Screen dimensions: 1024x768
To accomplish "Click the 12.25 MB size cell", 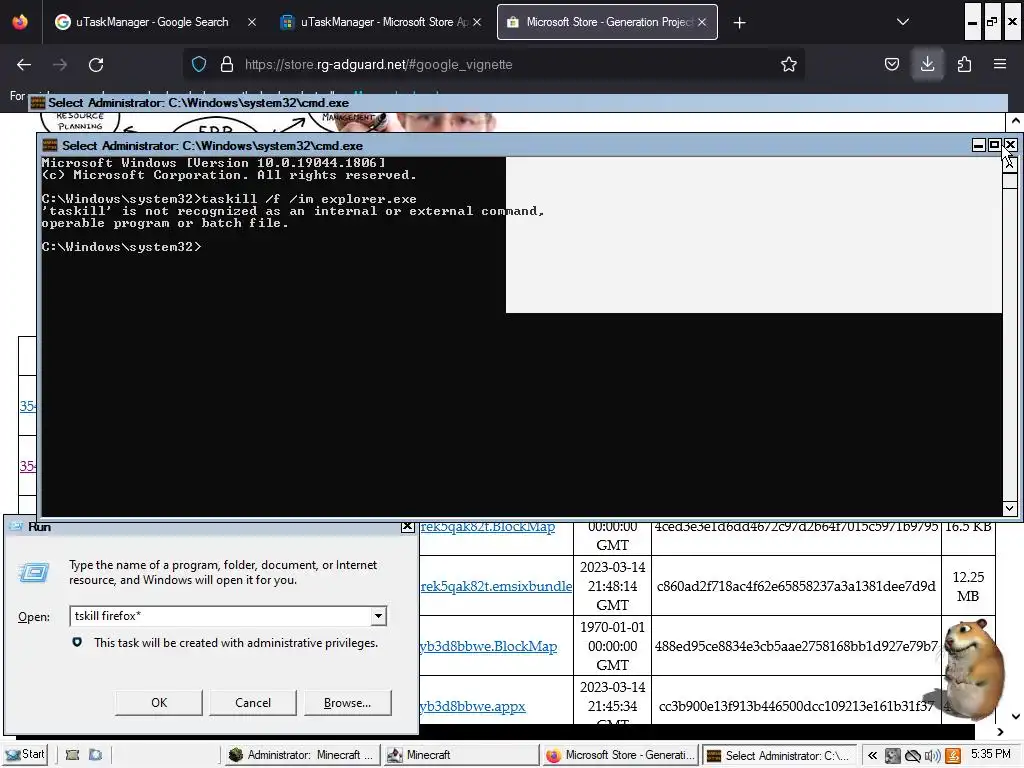I will [968, 586].
